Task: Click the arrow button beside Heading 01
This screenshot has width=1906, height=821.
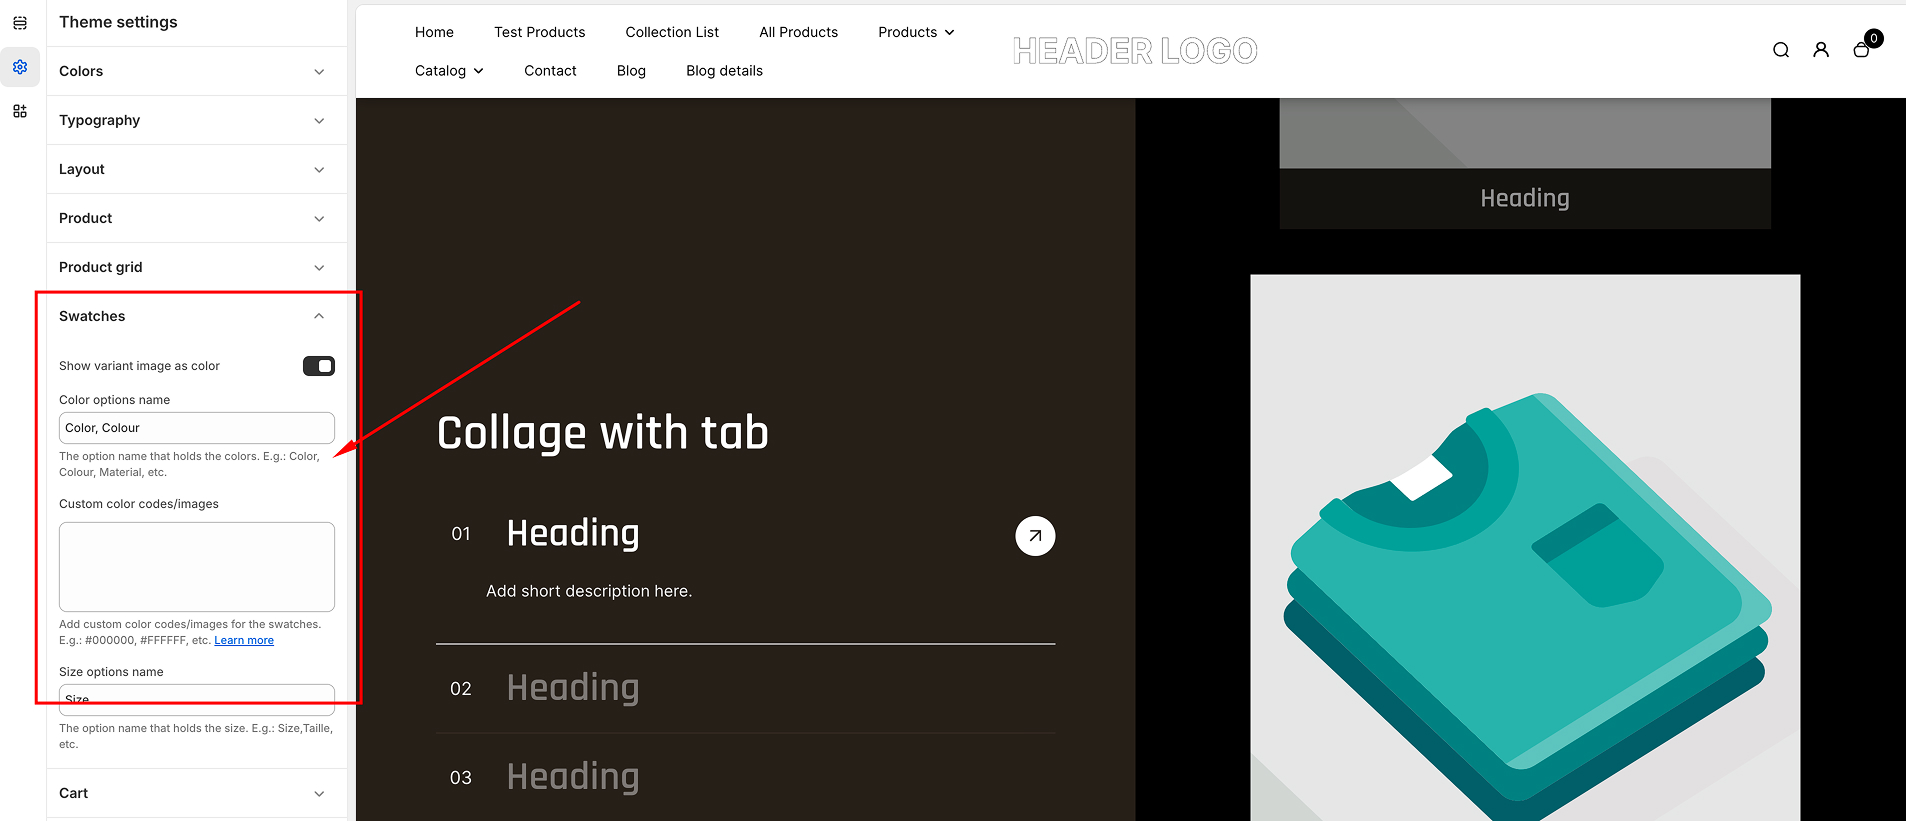Action: point(1035,536)
